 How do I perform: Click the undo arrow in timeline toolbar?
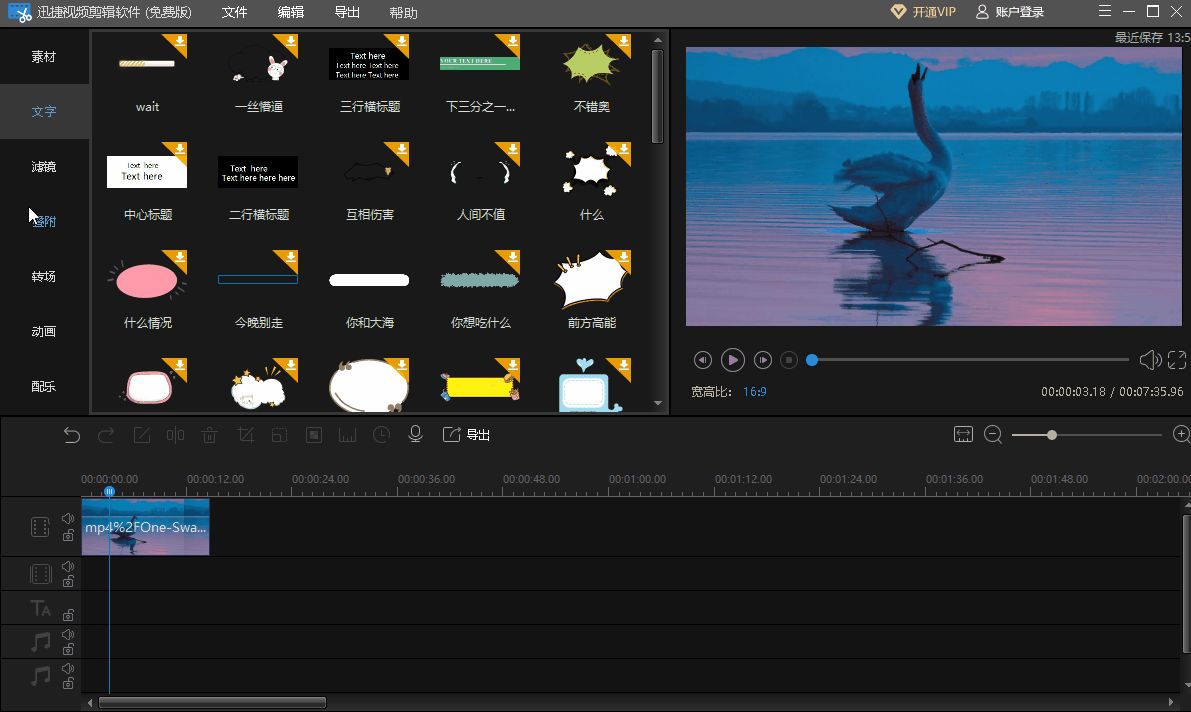point(72,435)
